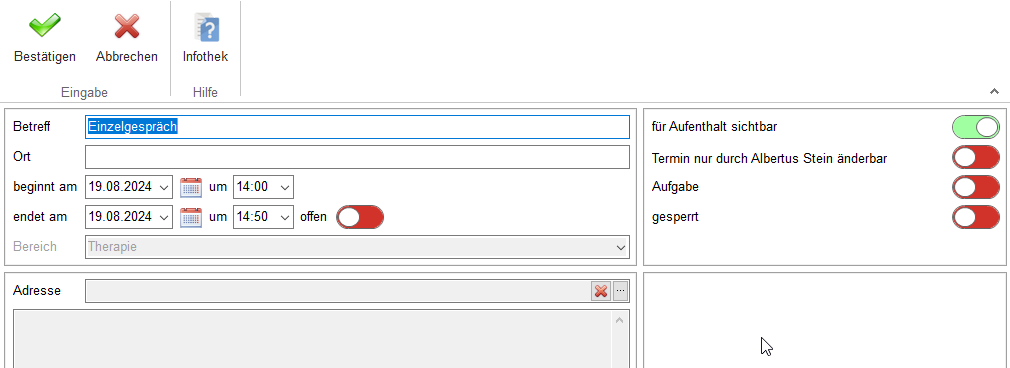Click the Bereich label
This screenshot has width=1010, height=368.
click(35, 247)
